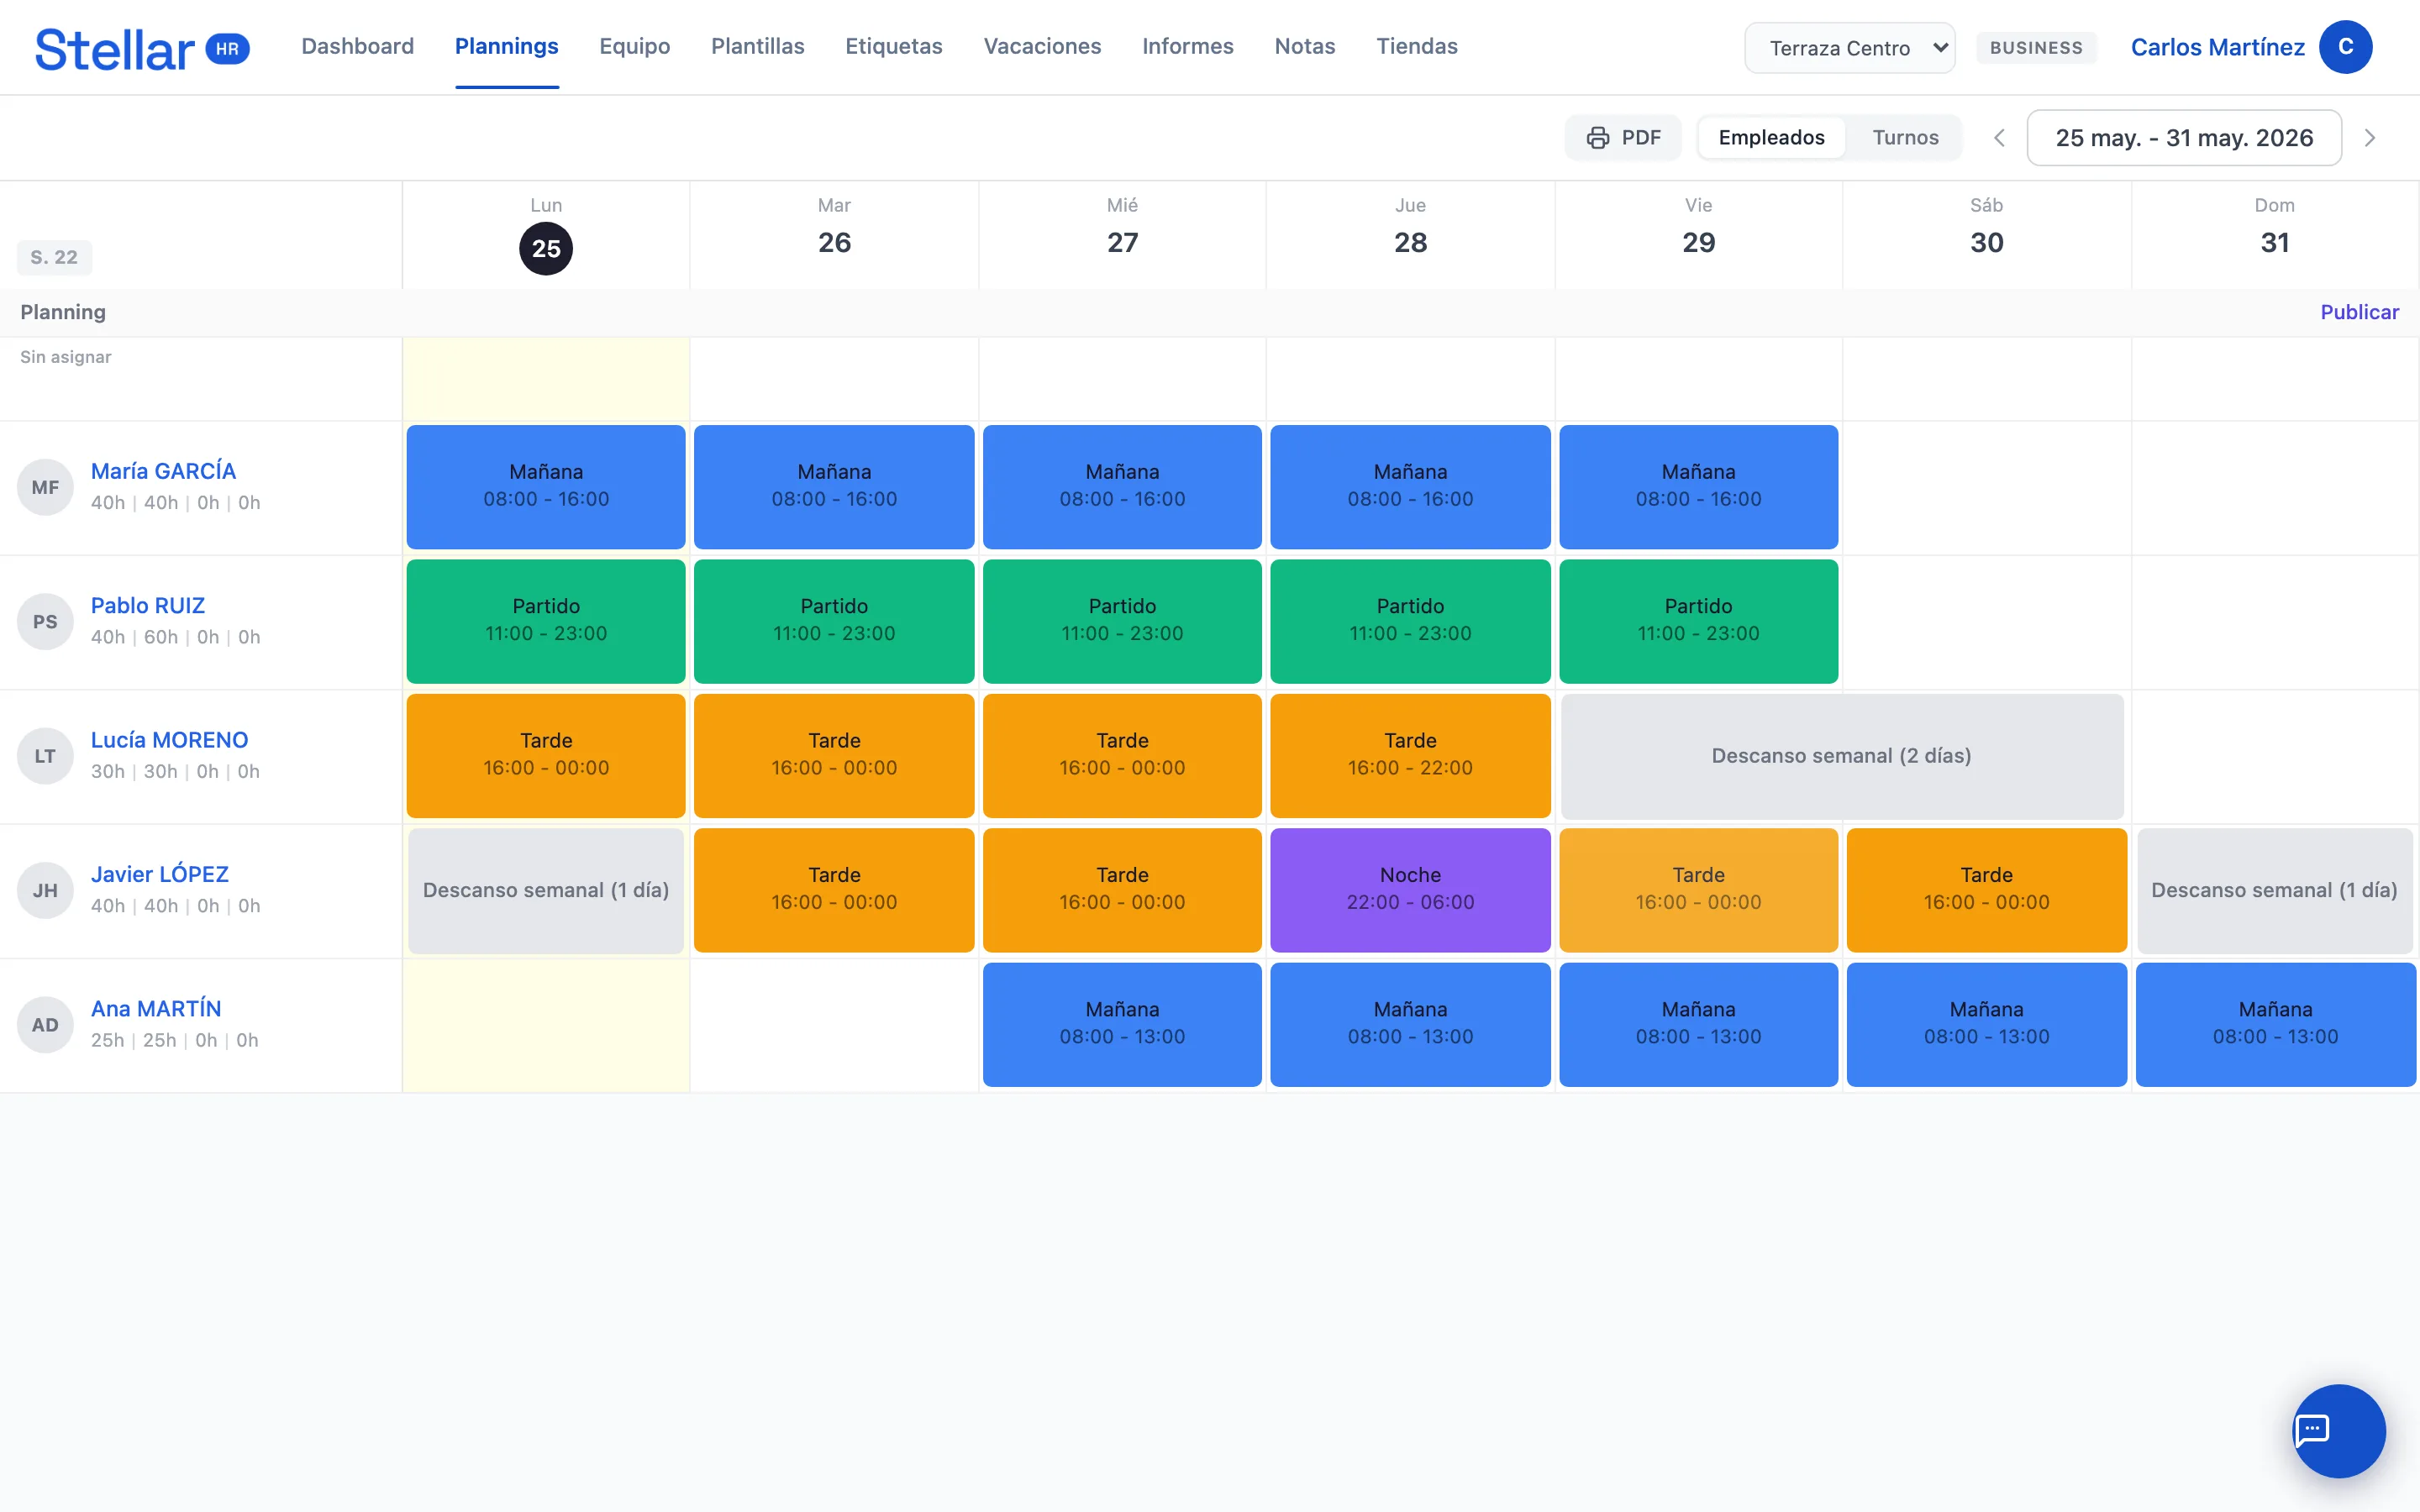2420x1512 pixels.
Task: Open the Plantillas tab
Action: coord(757,46)
